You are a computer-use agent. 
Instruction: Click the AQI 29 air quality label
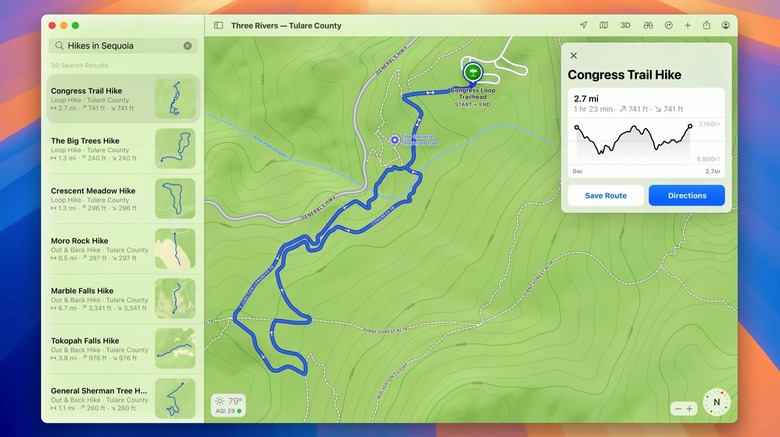pyautogui.click(x=227, y=411)
